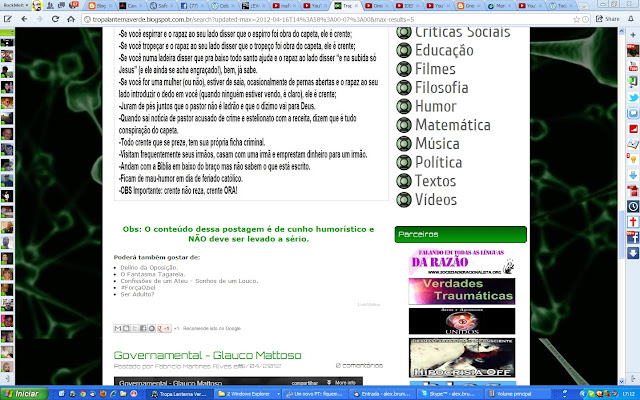Open related post '#ForçaOziel'
Screen dimensions: 640x400
[x=138, y=287]
